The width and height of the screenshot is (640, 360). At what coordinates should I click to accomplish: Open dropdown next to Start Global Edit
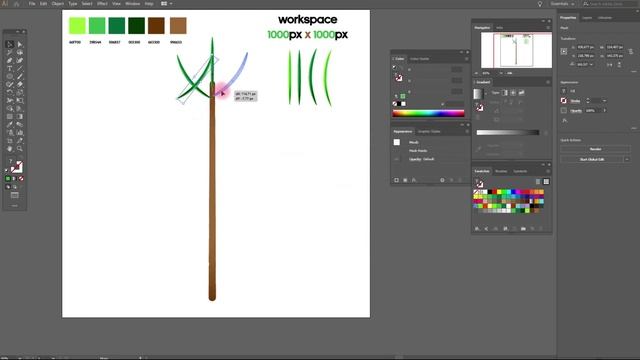(627, 159)
